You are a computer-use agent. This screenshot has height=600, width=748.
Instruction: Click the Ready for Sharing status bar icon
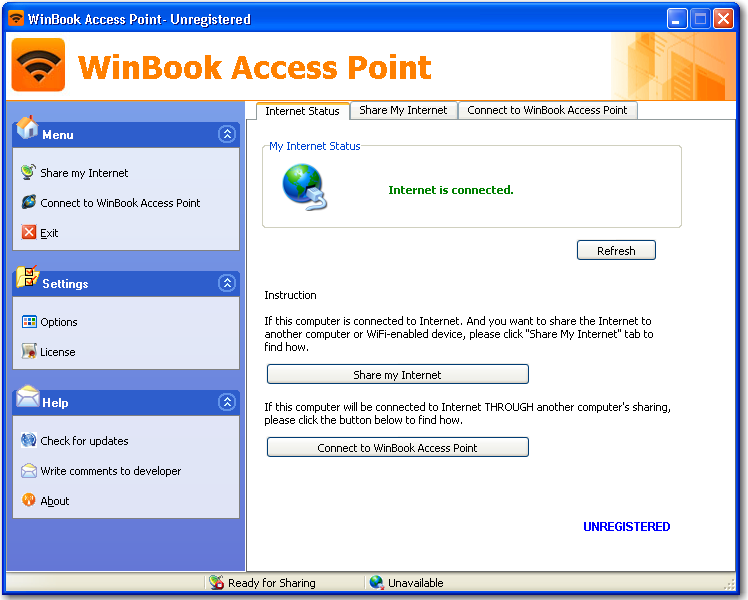(x=217, y=582)
